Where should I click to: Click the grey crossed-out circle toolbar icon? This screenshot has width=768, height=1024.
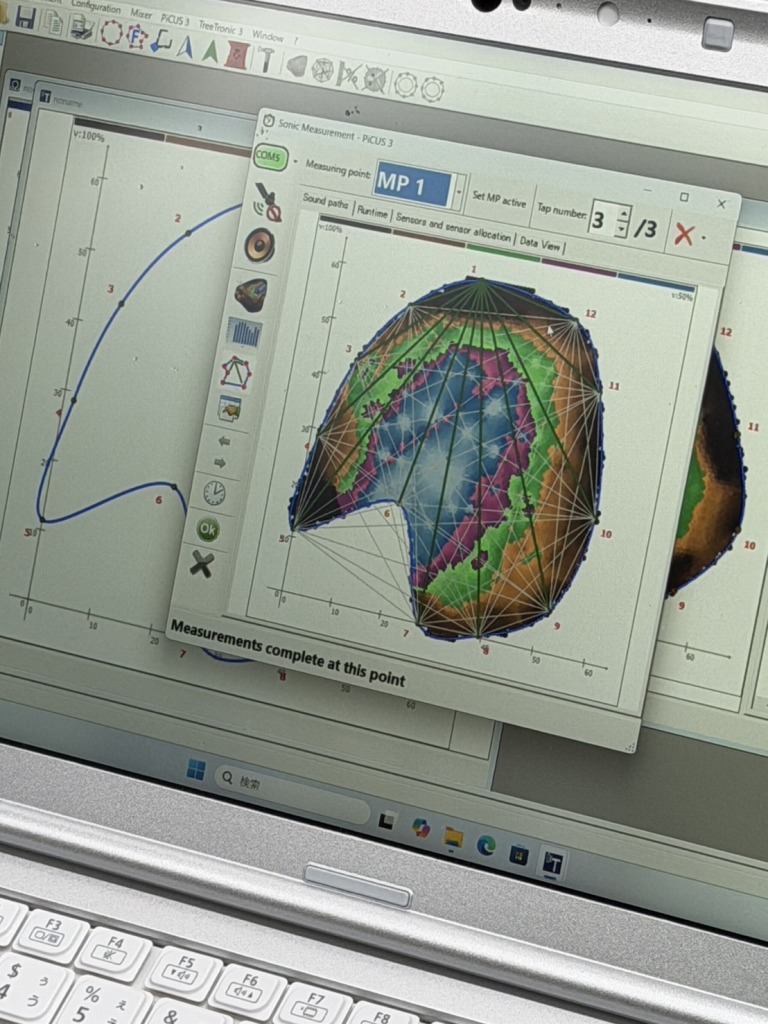click(375, 80)
